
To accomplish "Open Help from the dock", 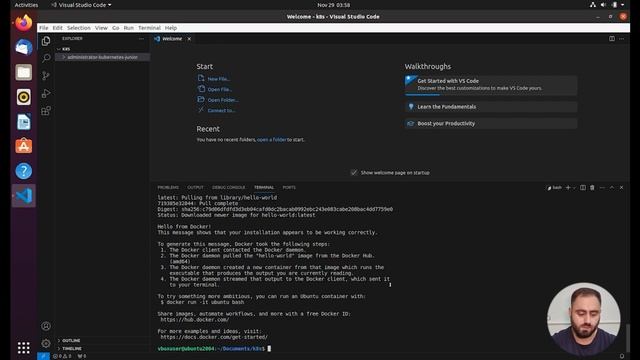I will (24, 171).
